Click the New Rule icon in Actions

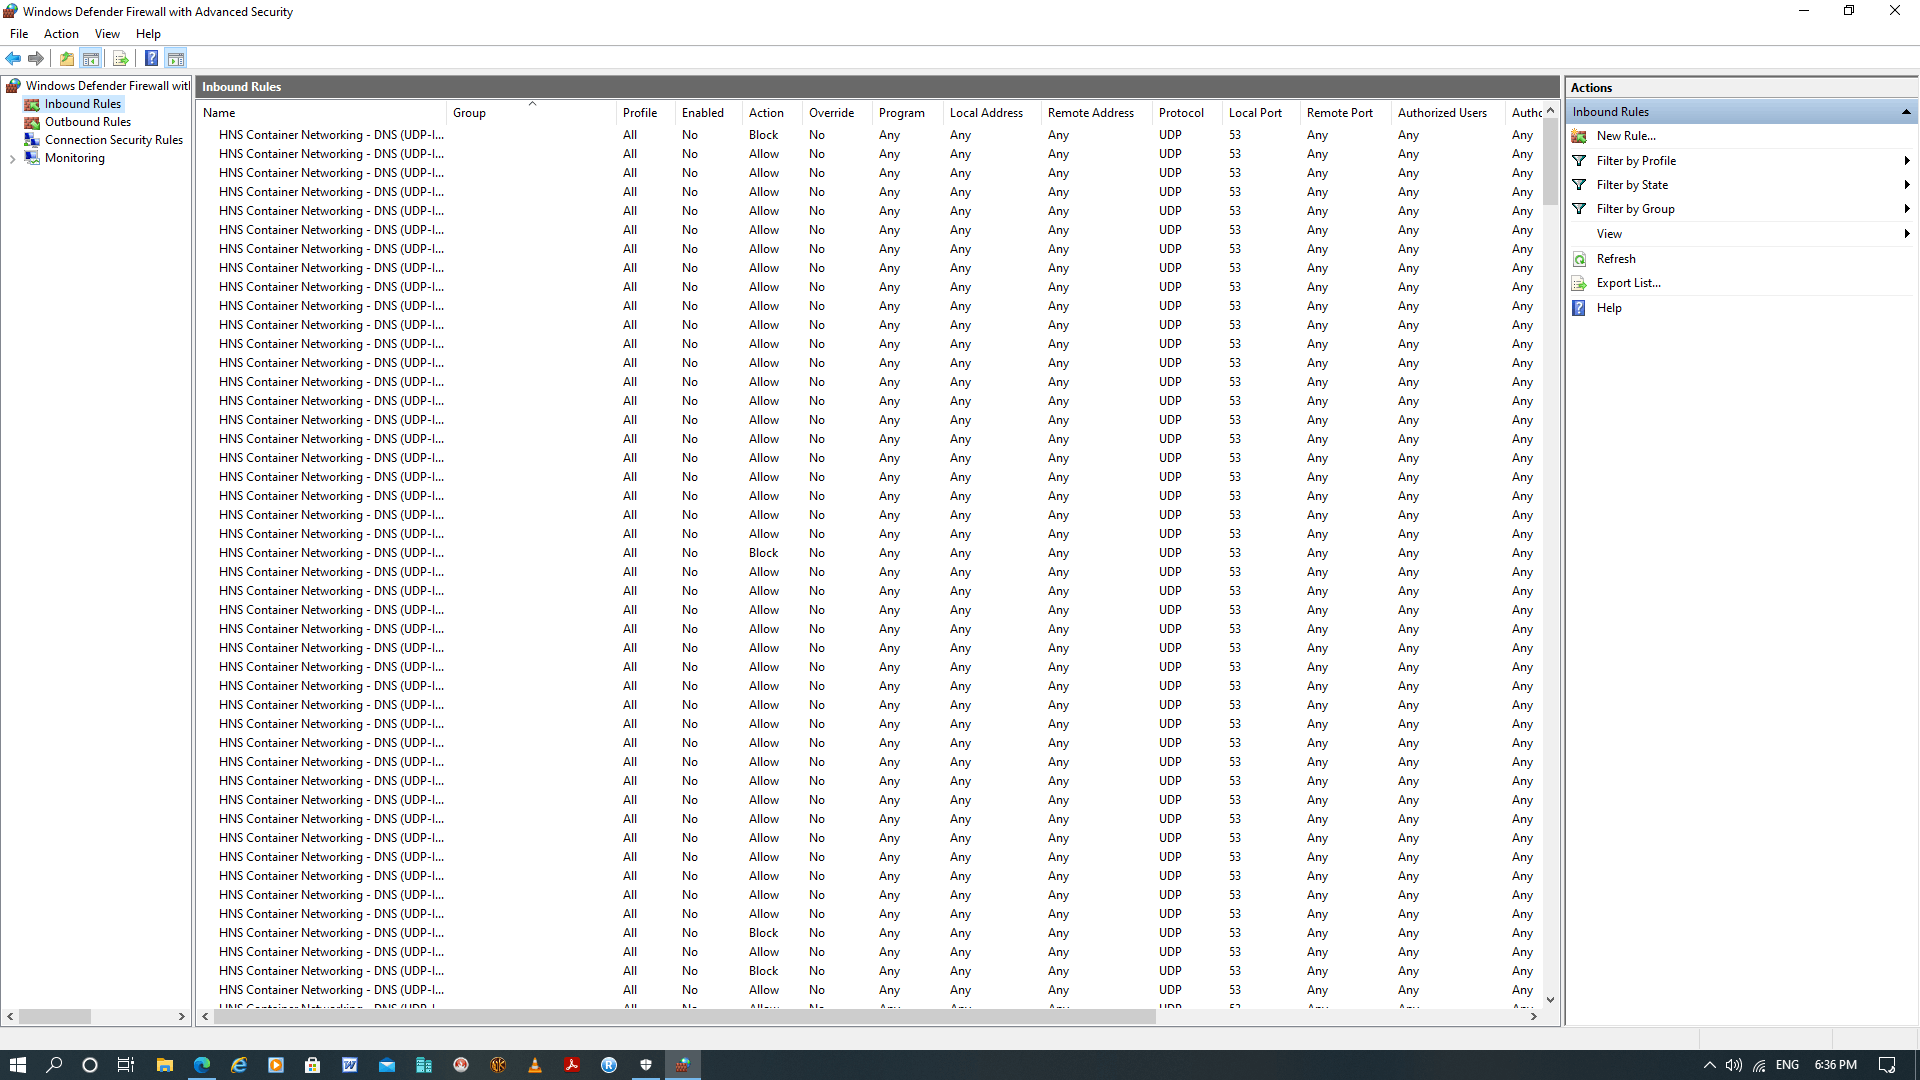1580,136
